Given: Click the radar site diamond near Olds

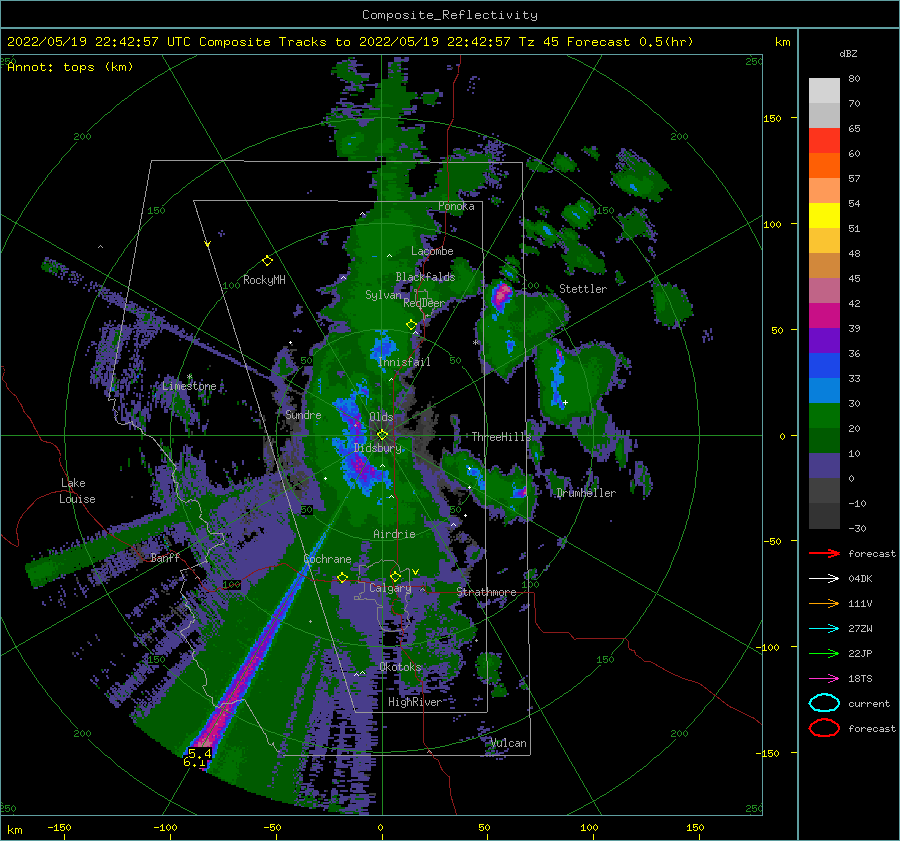Looking at the screenshot, I should click(x=382, y=435).
